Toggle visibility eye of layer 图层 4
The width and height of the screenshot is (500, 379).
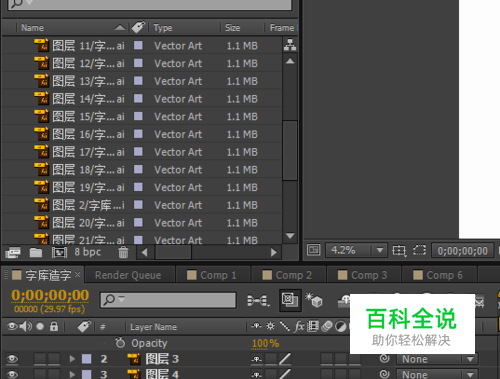[12, 374]
